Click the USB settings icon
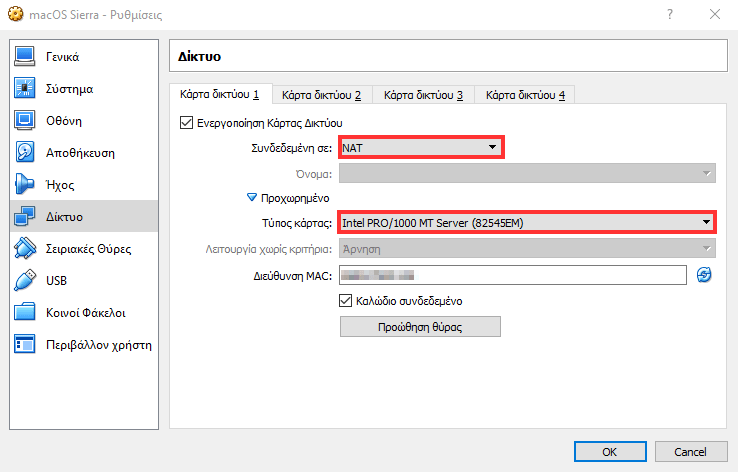738x472 pixels. 26,281
